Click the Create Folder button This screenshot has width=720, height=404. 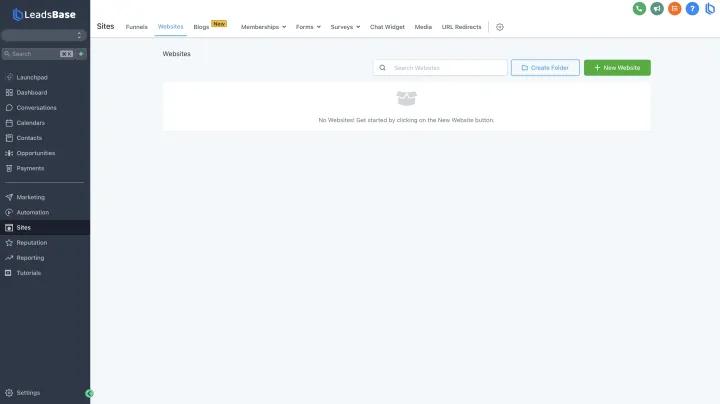point(545,67)
